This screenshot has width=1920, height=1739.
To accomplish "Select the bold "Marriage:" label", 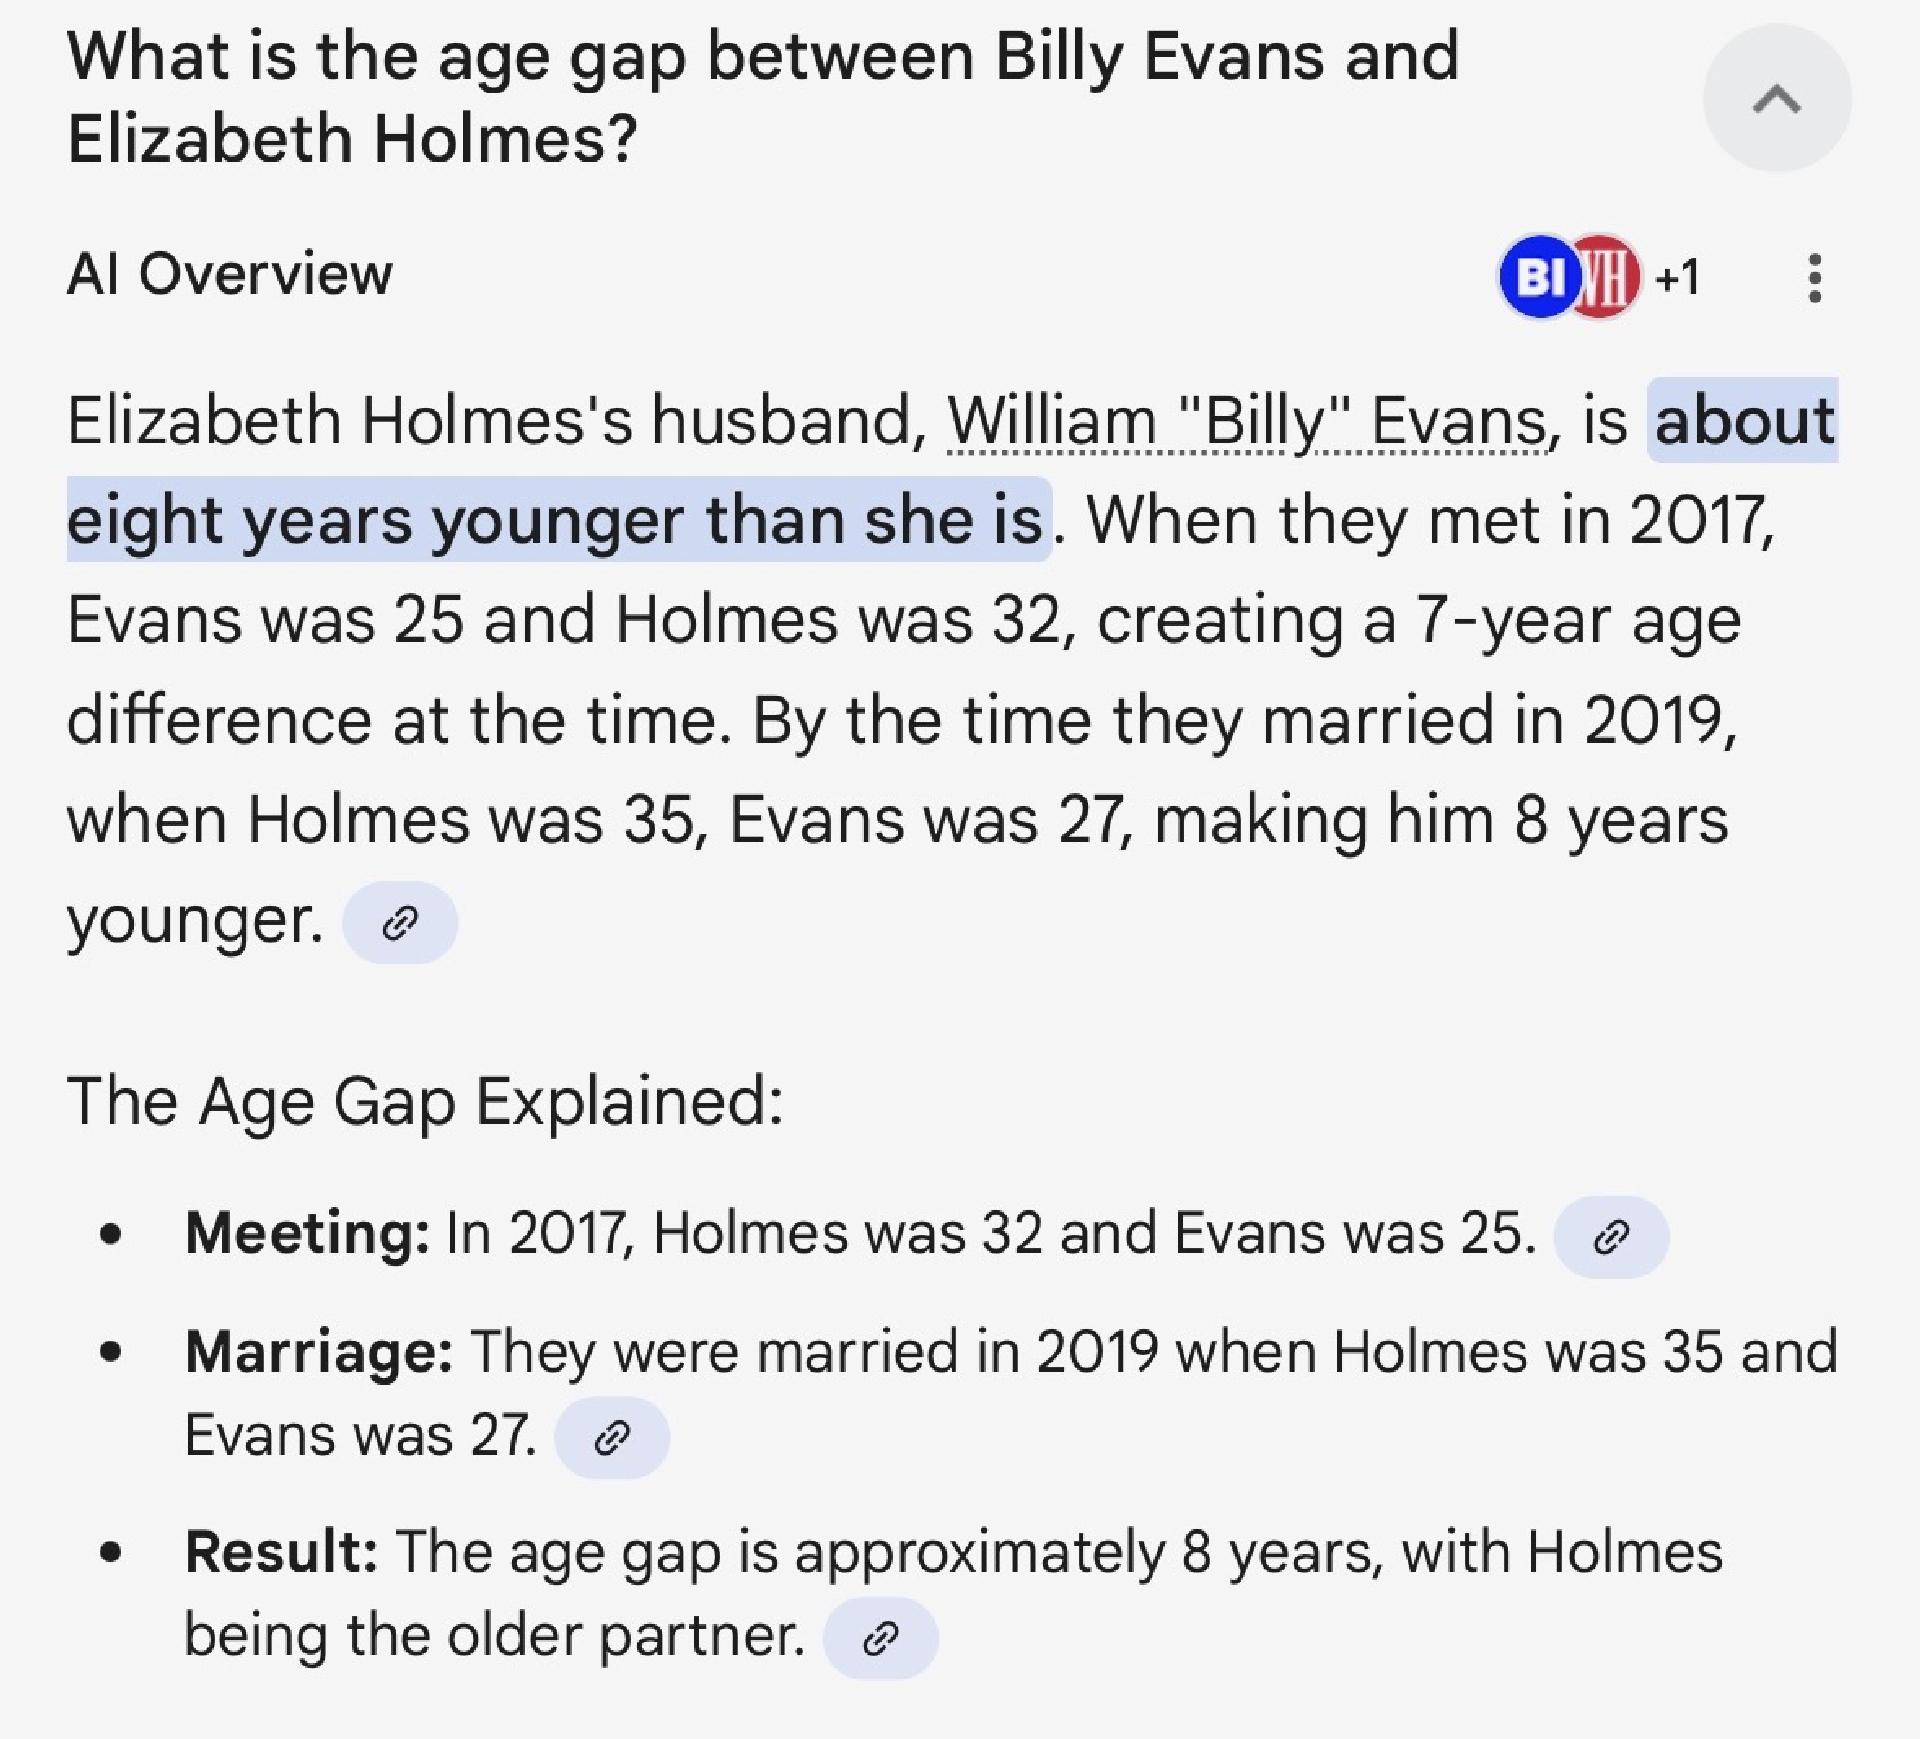I will [319, 1352].
